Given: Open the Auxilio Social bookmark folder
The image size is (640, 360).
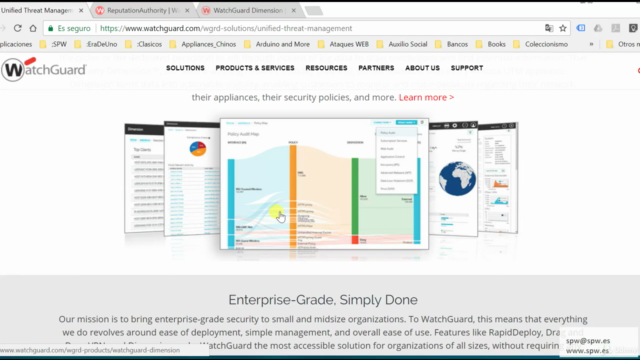Looking at the screenshot, I should [x=402, y=44].
